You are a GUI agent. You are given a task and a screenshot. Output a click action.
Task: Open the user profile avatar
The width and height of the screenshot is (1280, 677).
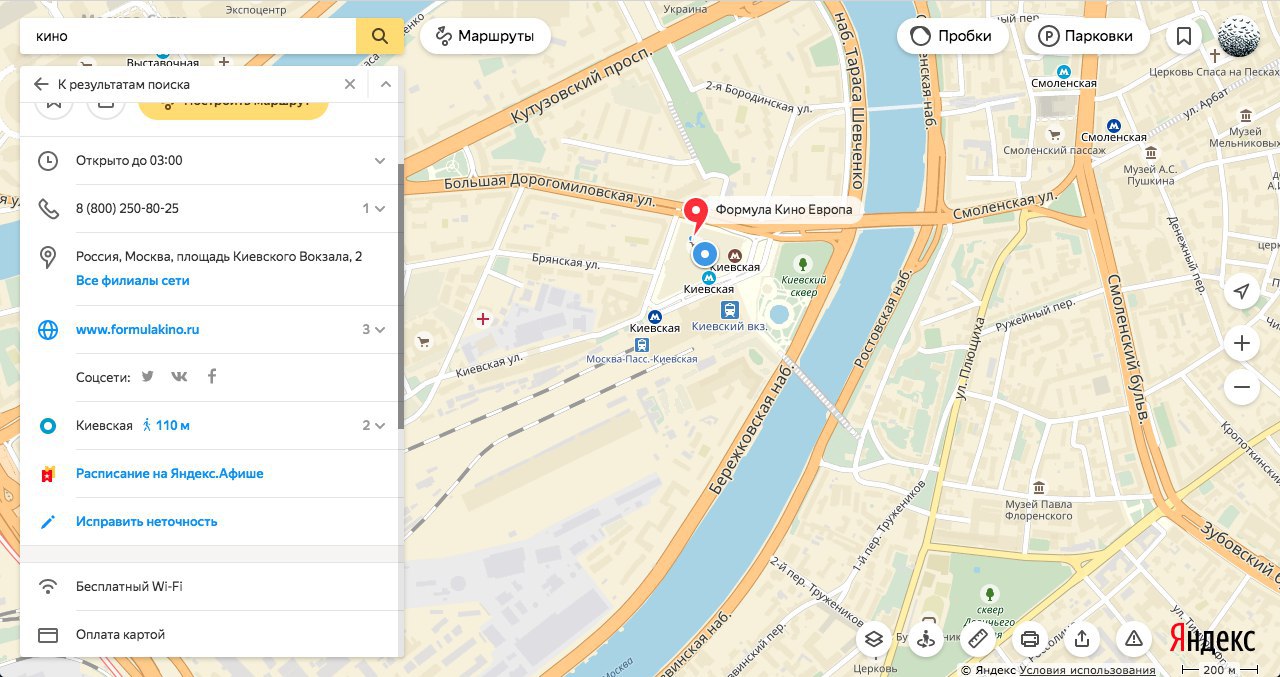(x=1237, y=36)
